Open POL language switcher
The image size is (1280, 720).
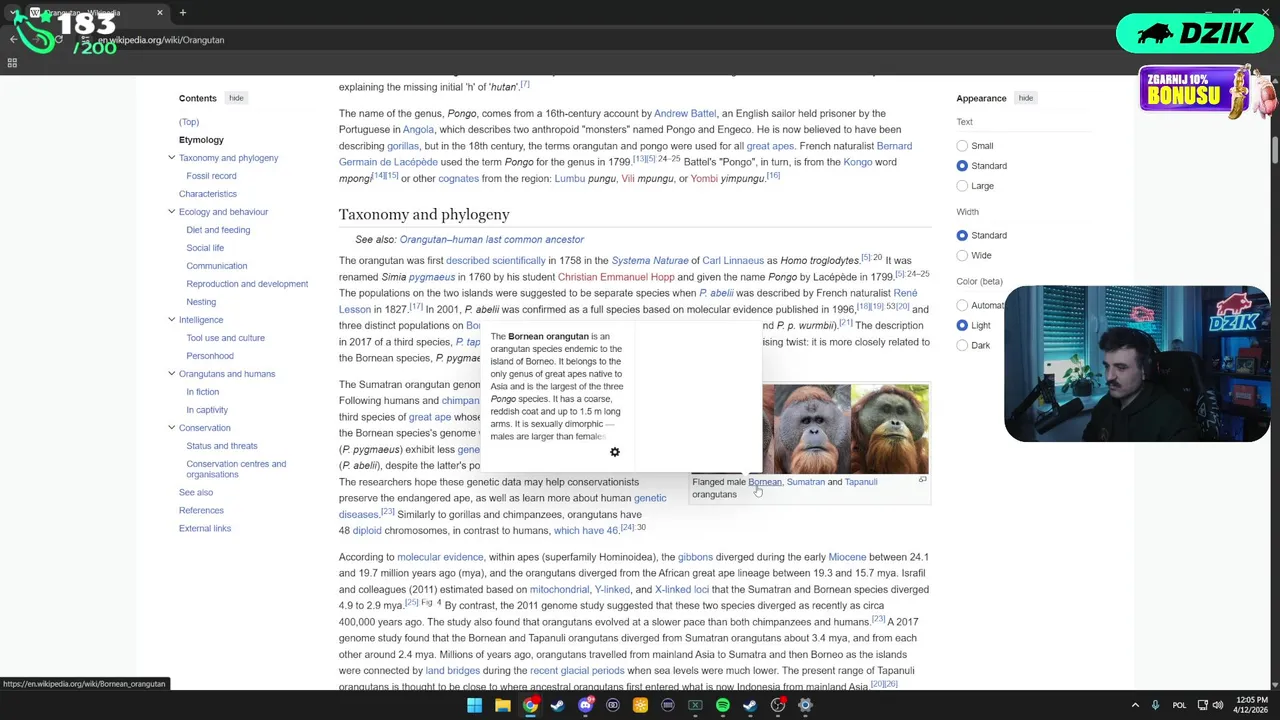tap(1180, 705)
